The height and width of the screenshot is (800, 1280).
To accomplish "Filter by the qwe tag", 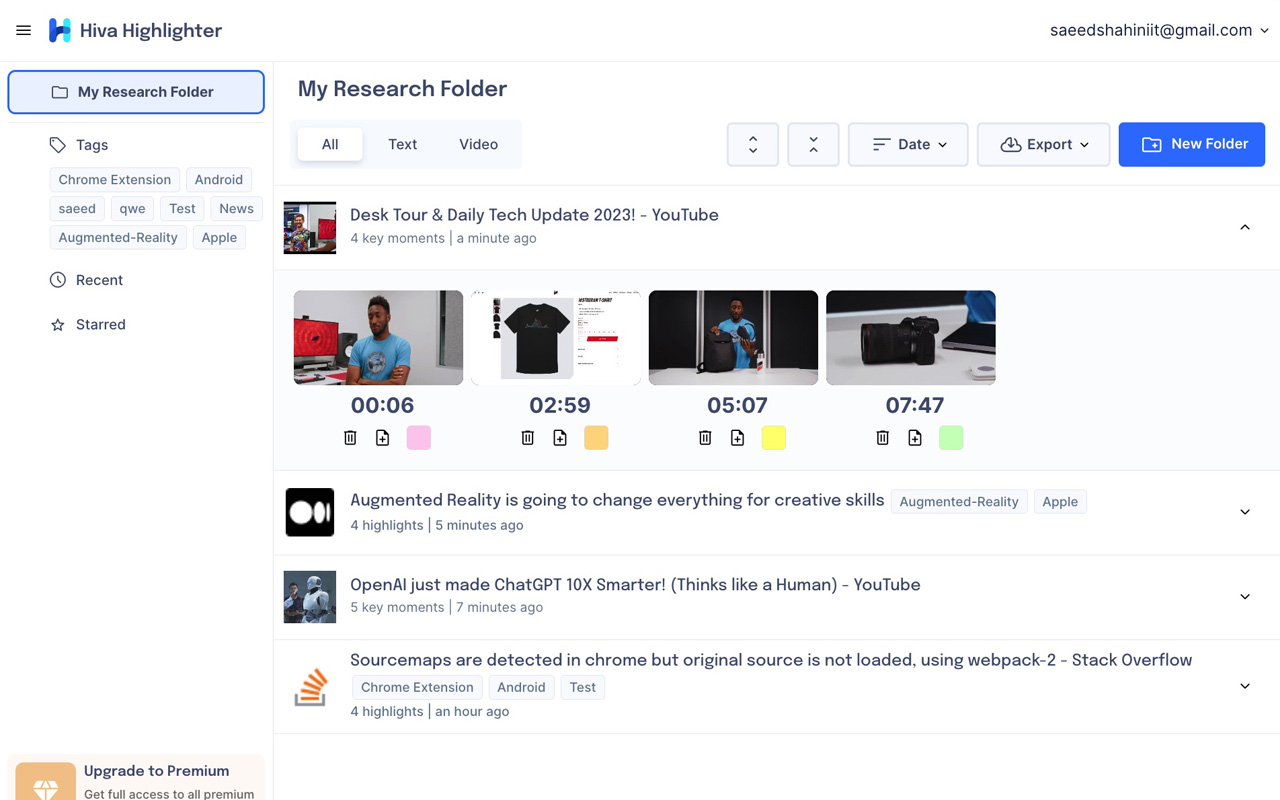I will click(x=132, y=209).
